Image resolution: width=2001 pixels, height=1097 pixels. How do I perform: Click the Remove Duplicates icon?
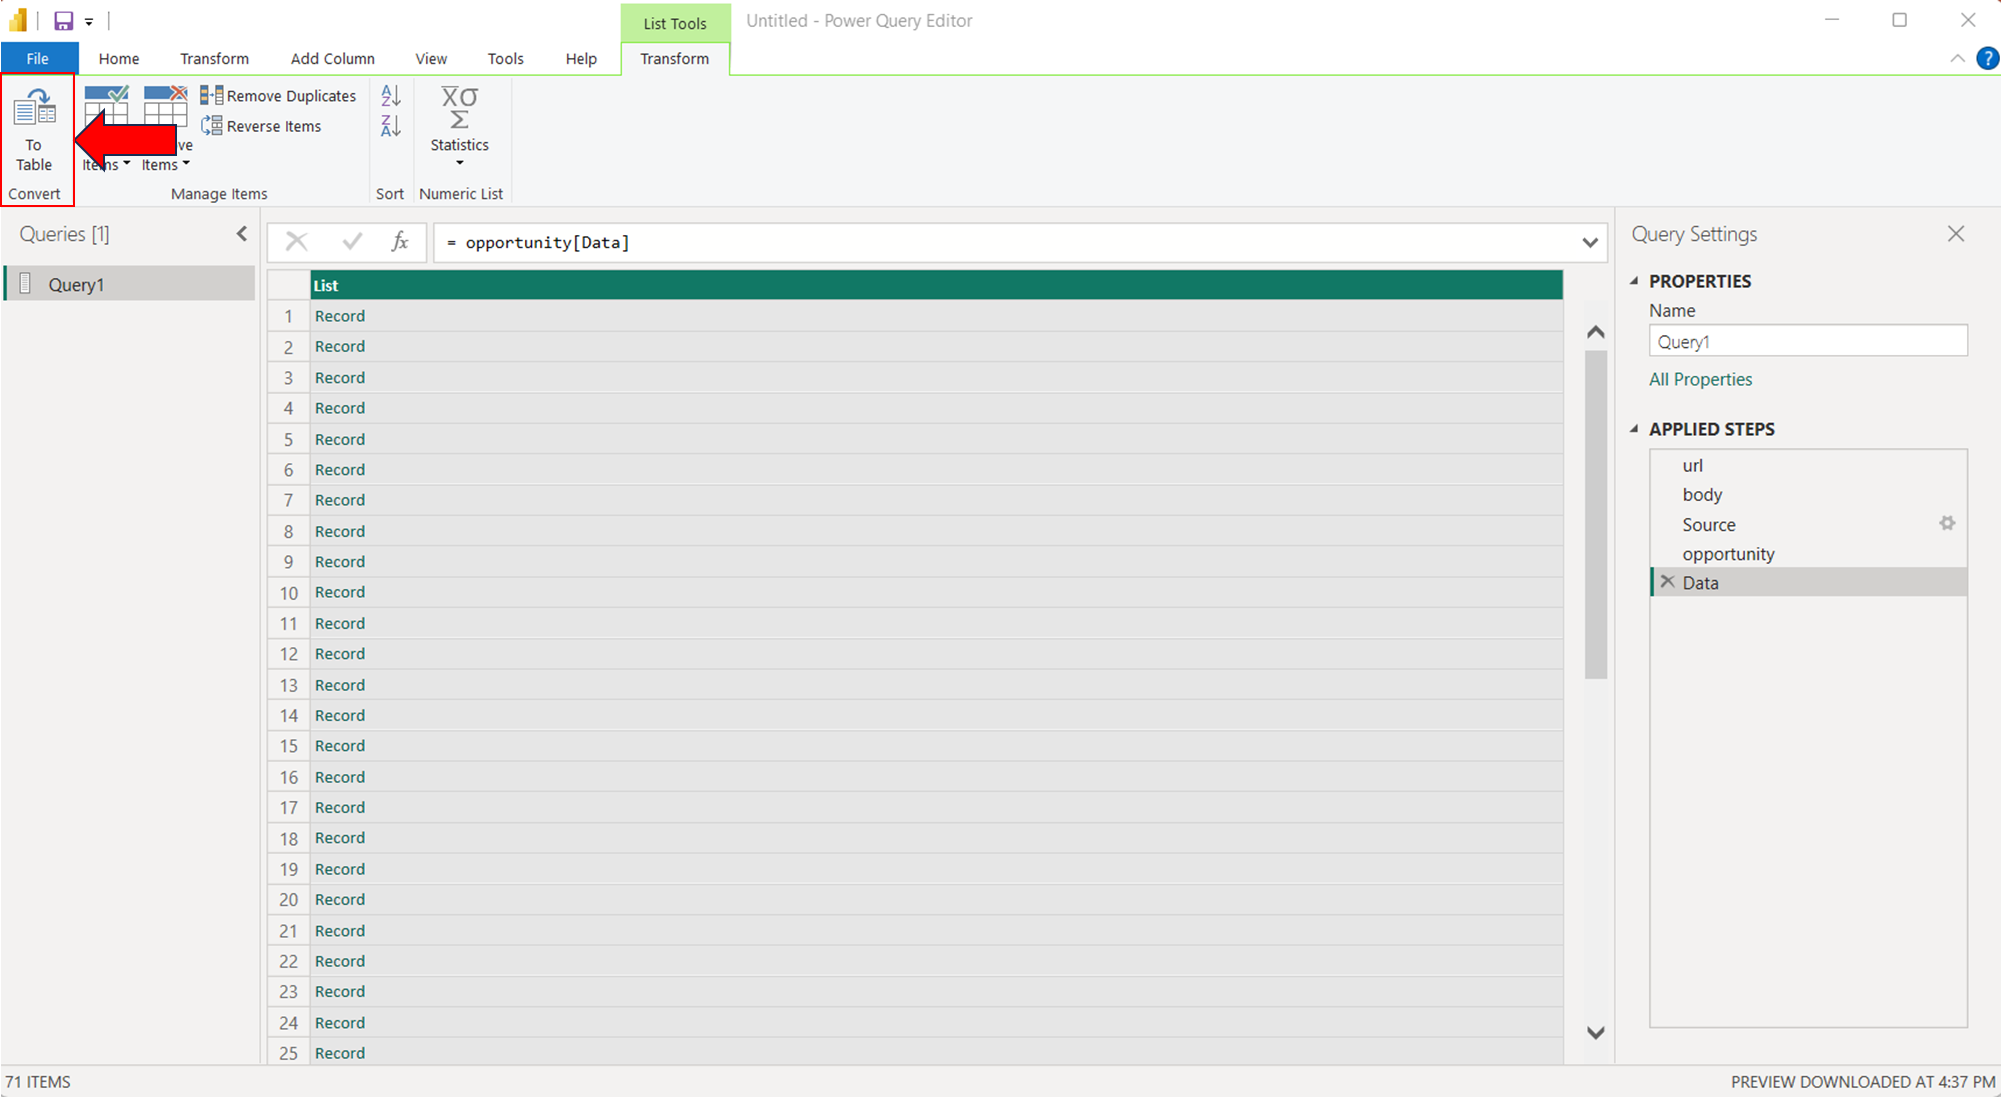coord(212,95)
